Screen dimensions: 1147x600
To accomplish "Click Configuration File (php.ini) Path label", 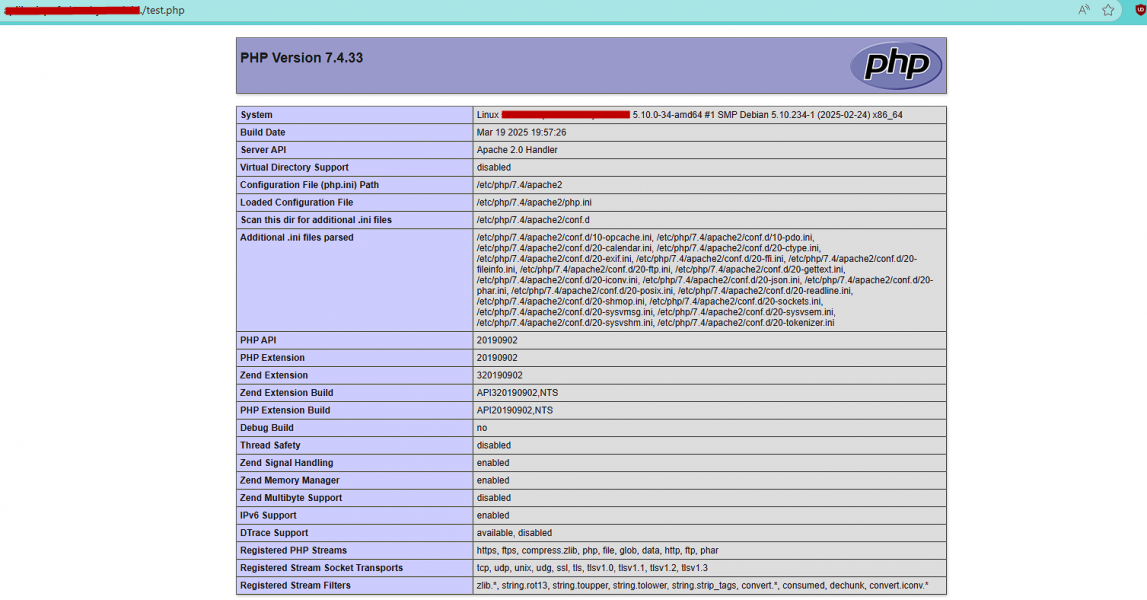I will click(309, 185).
